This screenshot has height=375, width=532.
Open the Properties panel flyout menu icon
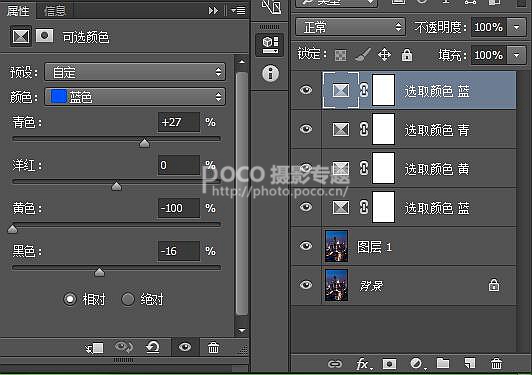click(x=238, y=11)
